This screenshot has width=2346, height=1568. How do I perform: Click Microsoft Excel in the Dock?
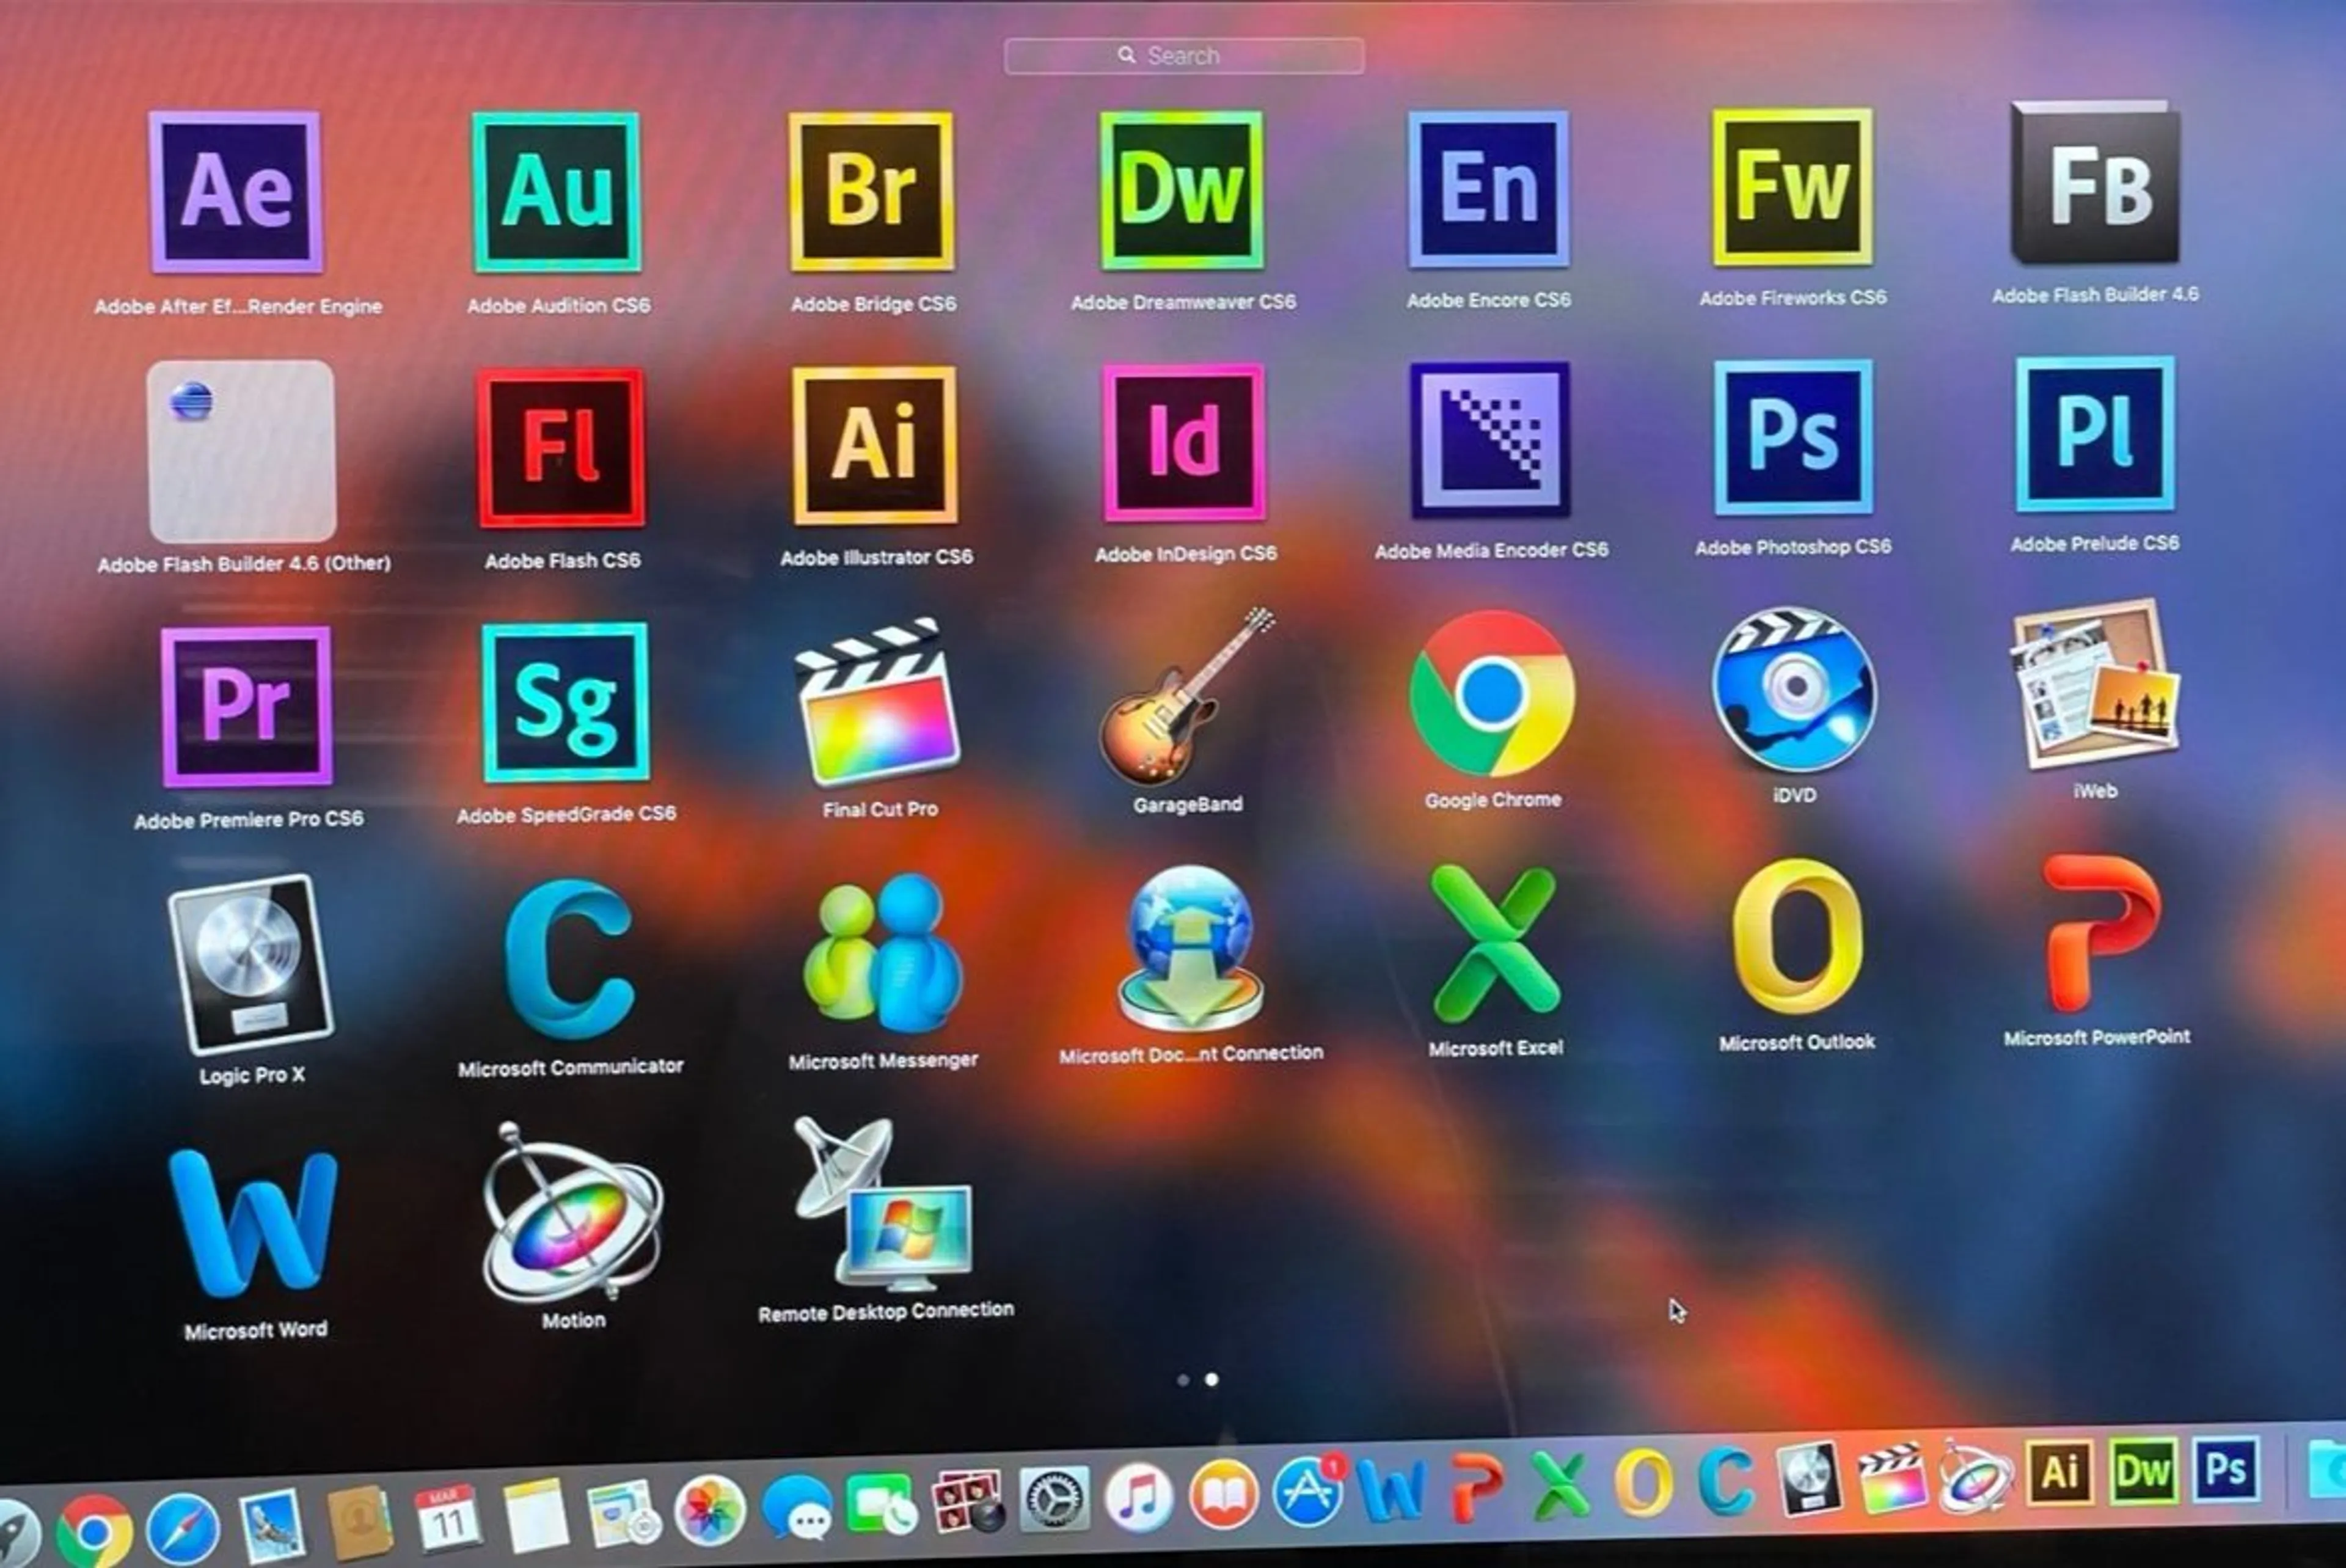click(x=1561, y=1485)
